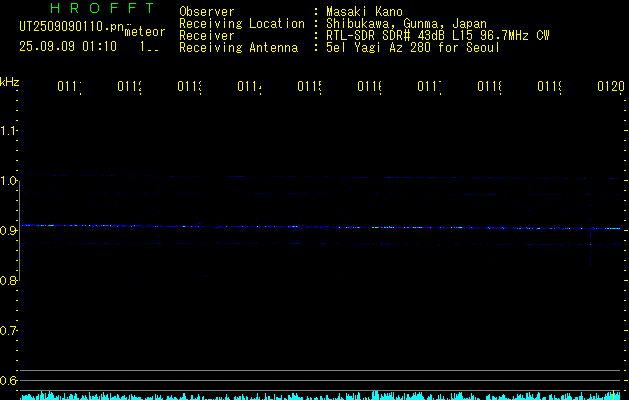Click the 0111 time marker
Screen dimensions: 629x400
click(x=69, y=86)
